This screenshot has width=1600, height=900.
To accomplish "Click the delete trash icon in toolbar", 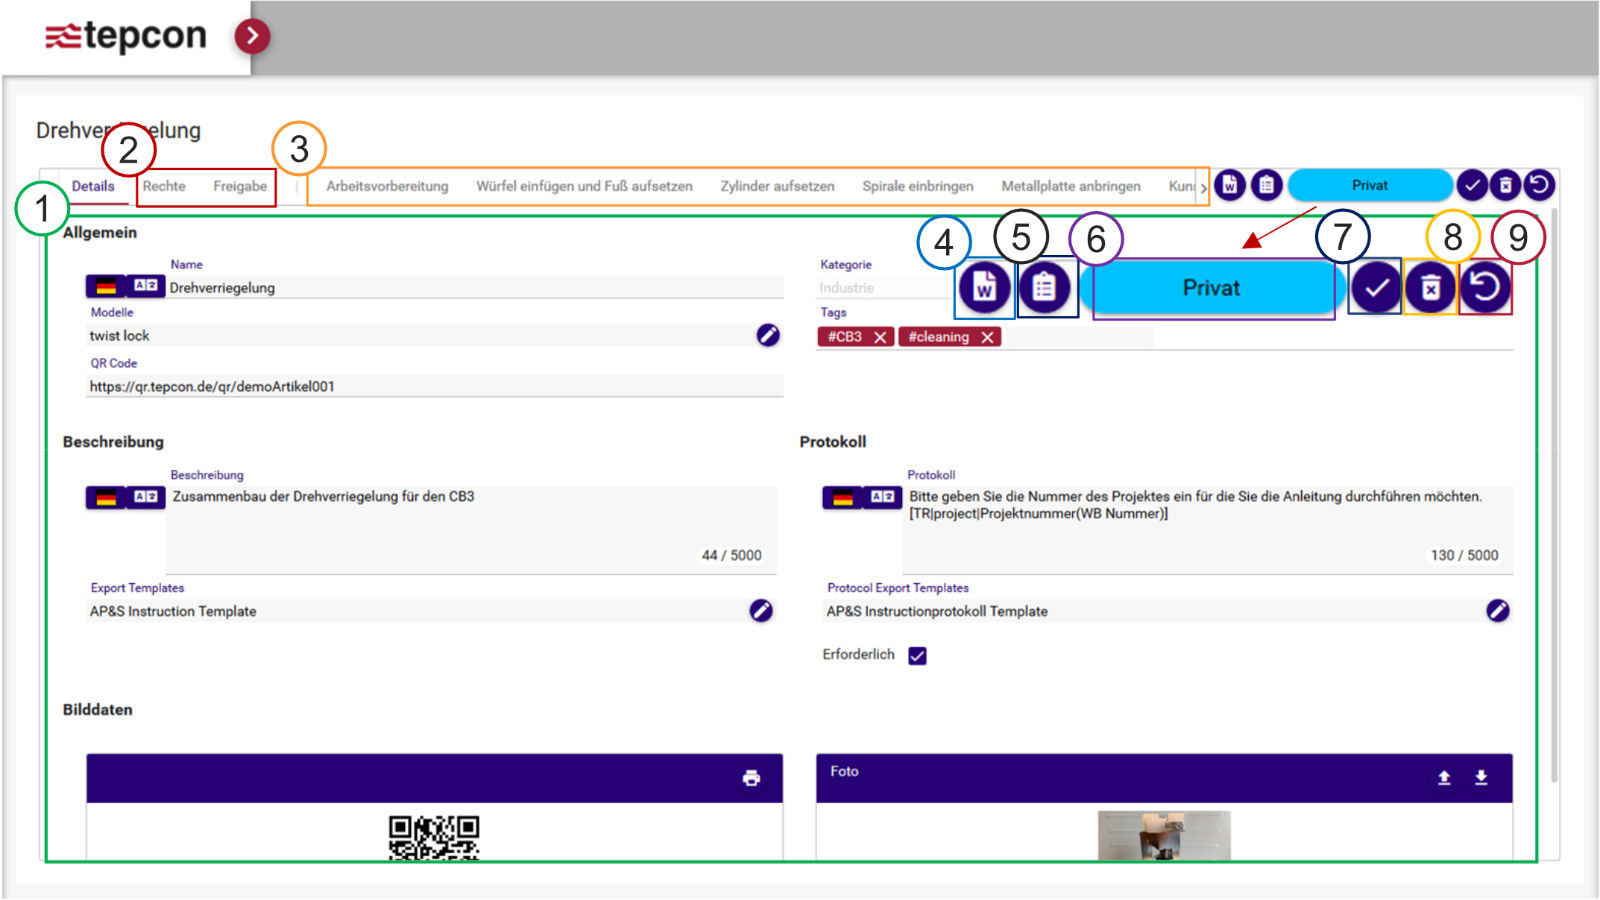I will tap(1506, 185).
